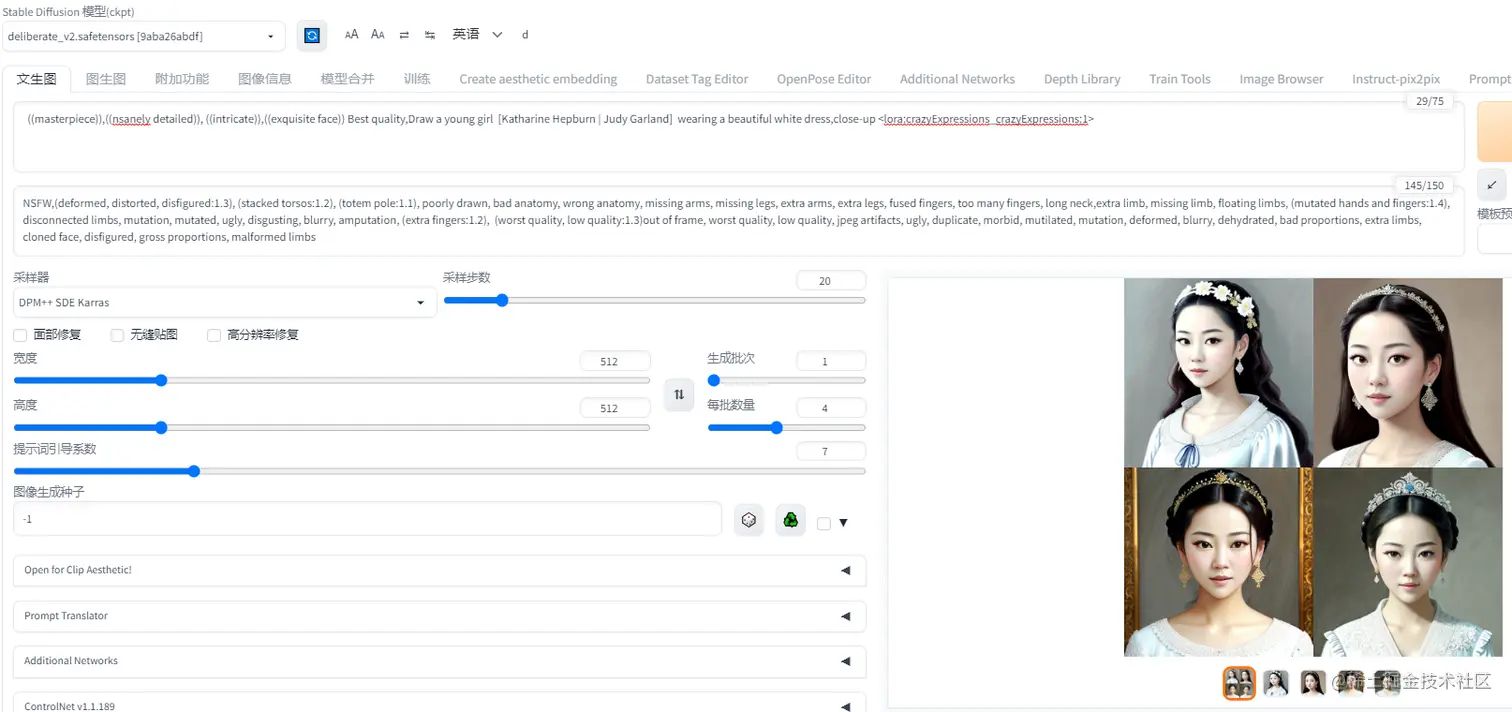The width and height of the screenshot is (1512, 712).
Task: Swap width and height values
Action: (x=679, y=395)
